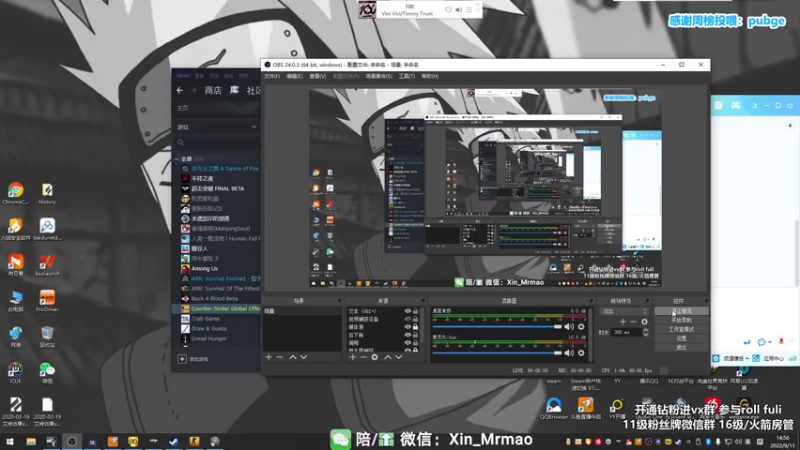Open the 场景集合(S) menu in OBS
Screen dimensions: 800x450
[379, 76]
